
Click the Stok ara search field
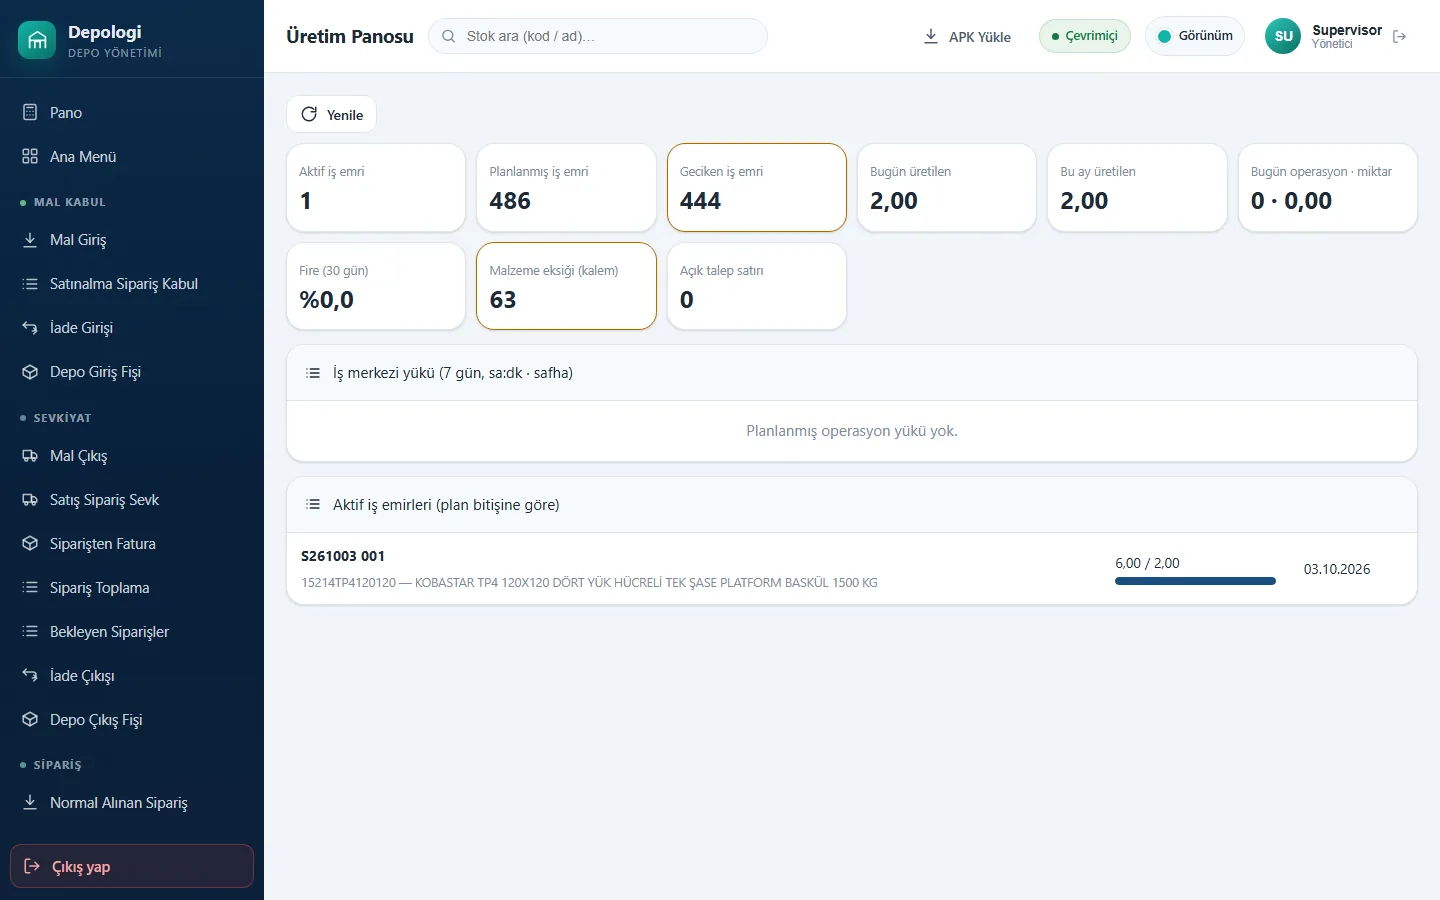click(x=598, y=36)
